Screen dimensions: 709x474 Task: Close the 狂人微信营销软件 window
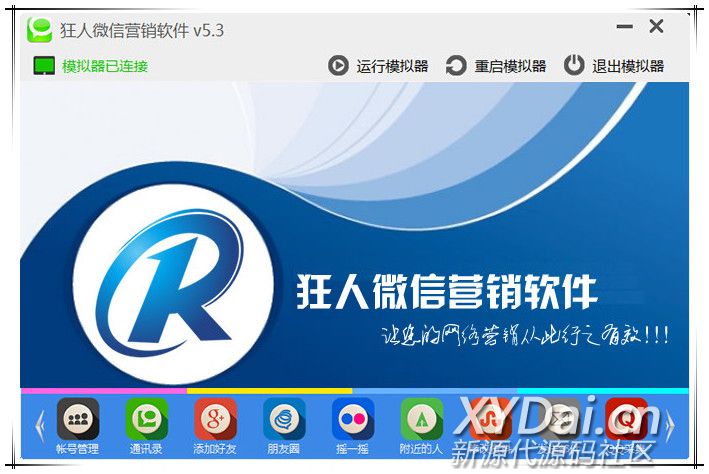pyautogui.click(x=656, y=26)
